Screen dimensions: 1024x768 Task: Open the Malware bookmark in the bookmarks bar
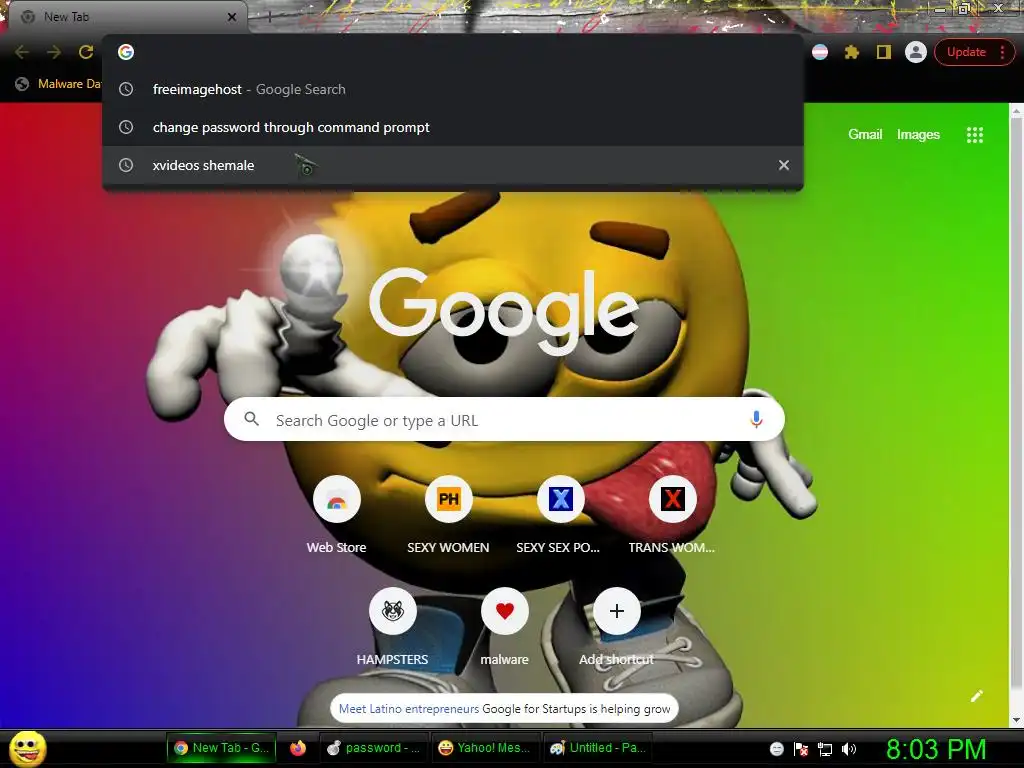(59, 84)
